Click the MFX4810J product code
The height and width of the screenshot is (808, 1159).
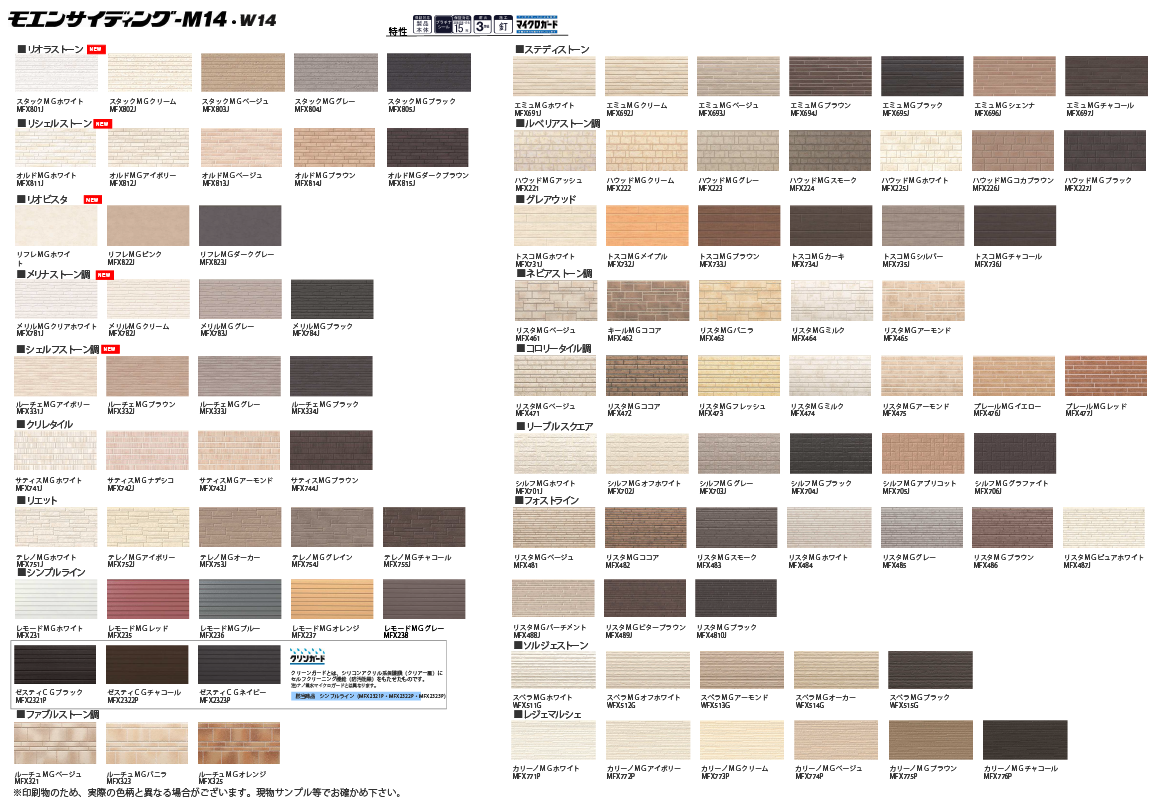712,635
